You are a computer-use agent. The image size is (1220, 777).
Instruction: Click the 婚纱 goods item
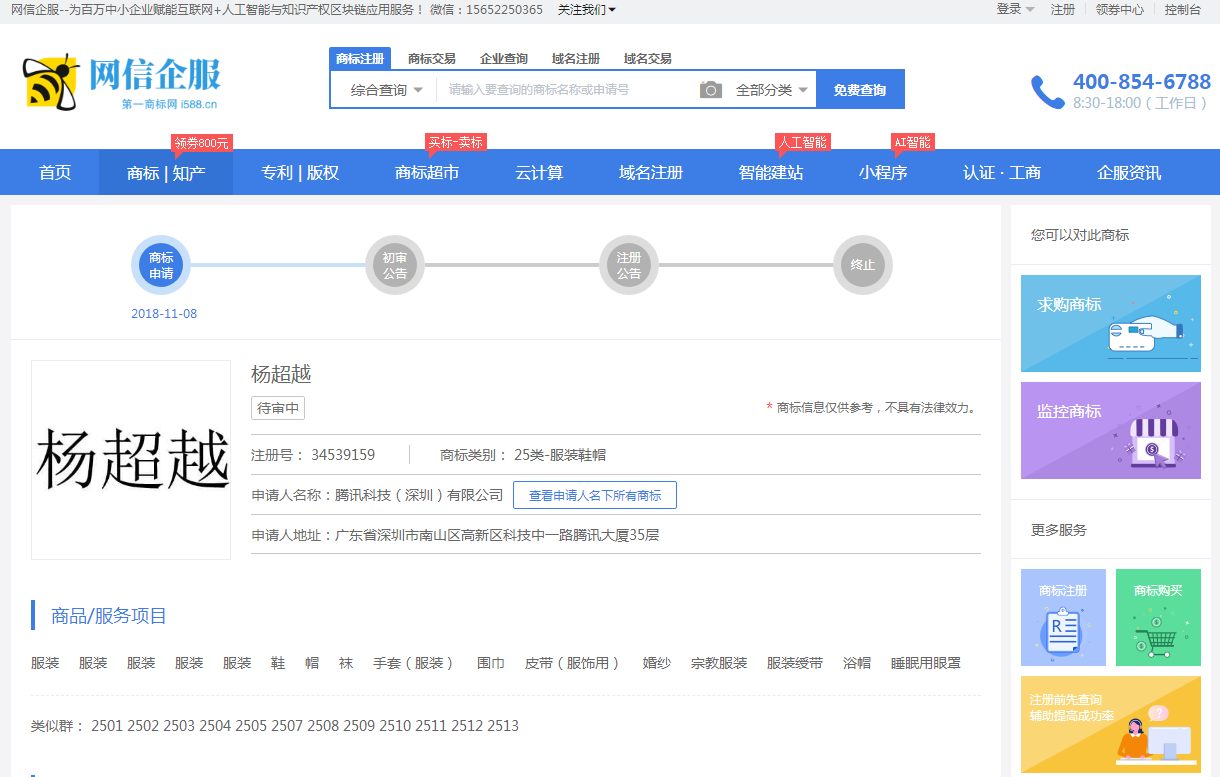tap(657, 663)
